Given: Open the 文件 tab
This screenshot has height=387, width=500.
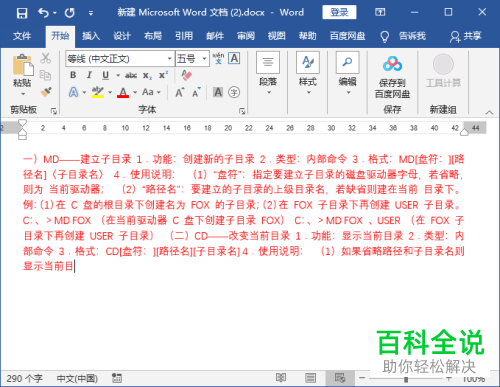Looking at the screenshot, I should (x=22, y=36).
